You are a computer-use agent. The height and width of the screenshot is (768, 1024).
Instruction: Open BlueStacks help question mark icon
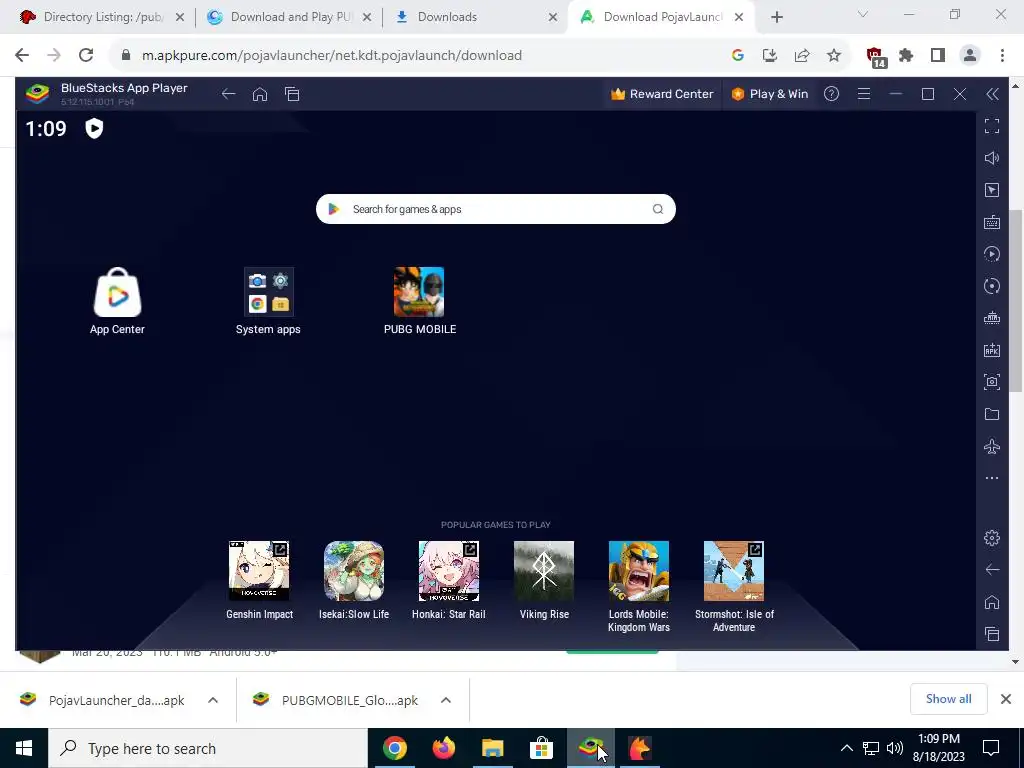point(831,93)
